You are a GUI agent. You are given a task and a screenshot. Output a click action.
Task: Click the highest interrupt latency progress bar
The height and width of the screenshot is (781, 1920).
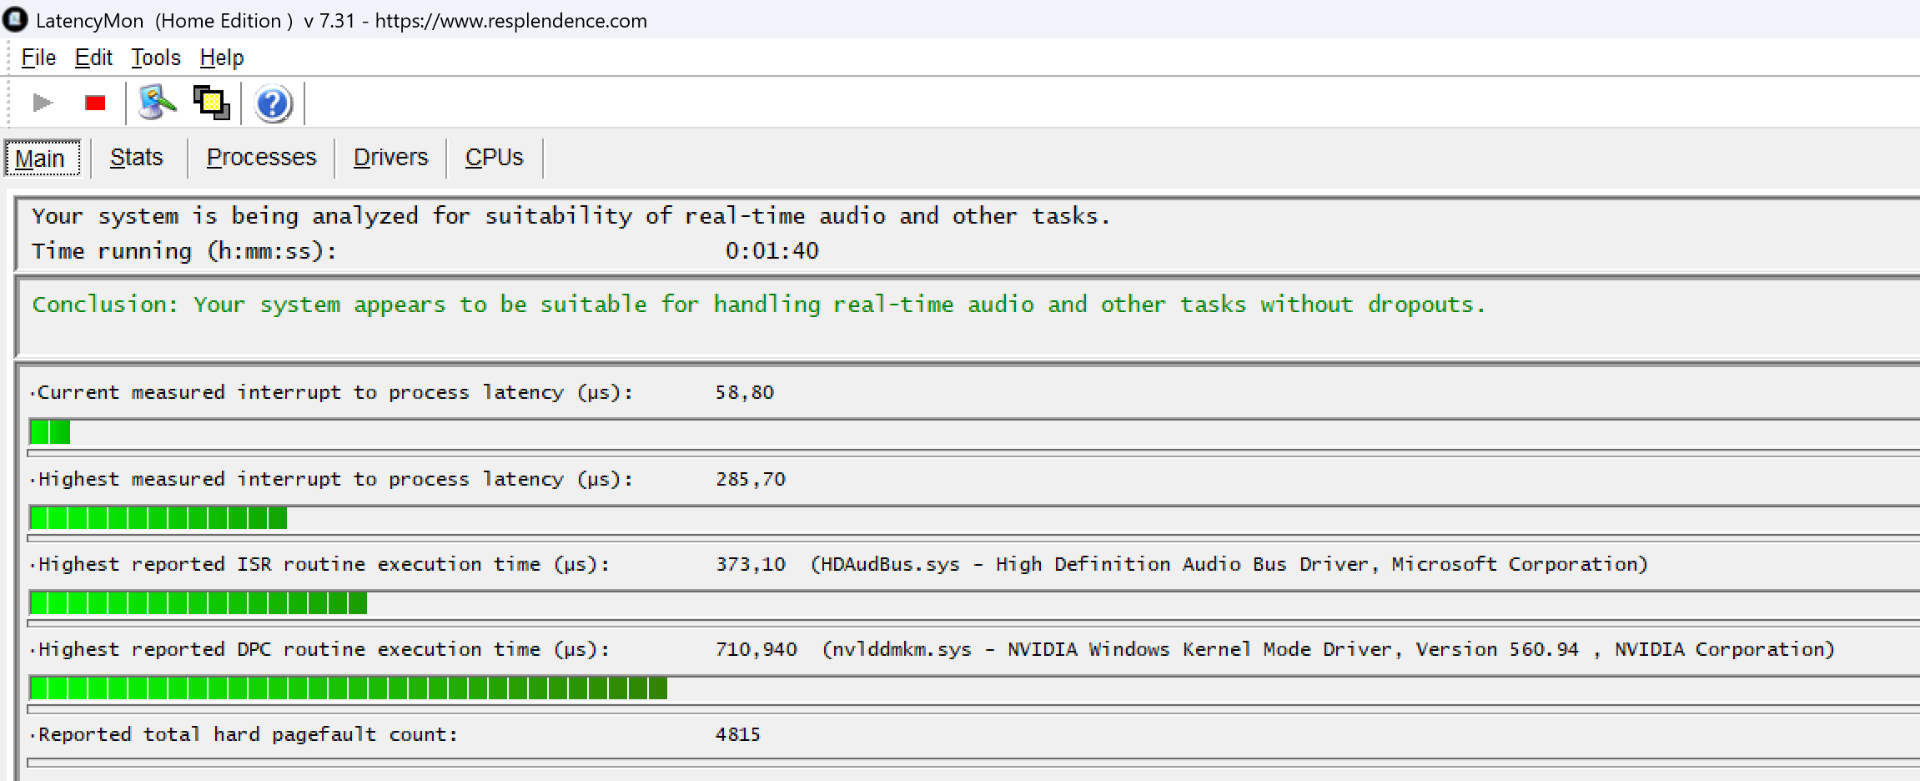pos(158,518)
